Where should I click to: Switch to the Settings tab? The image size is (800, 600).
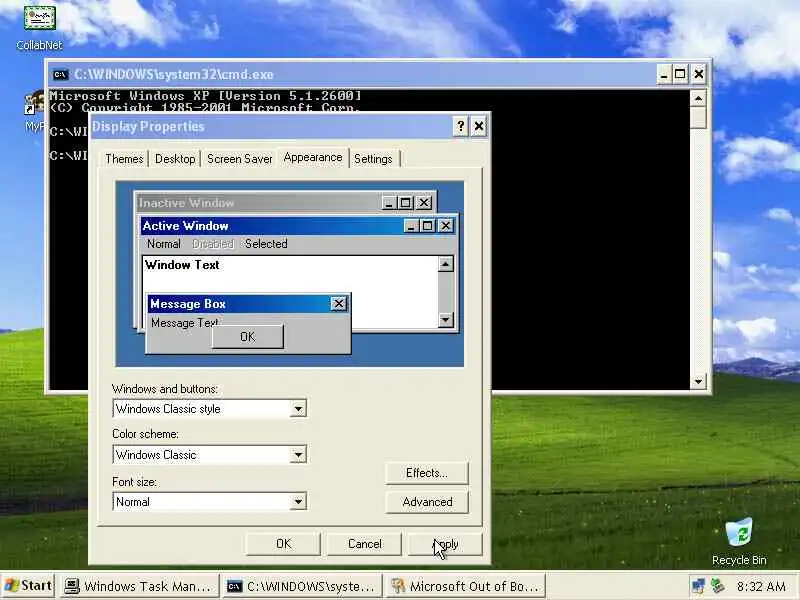coord(373,159)
